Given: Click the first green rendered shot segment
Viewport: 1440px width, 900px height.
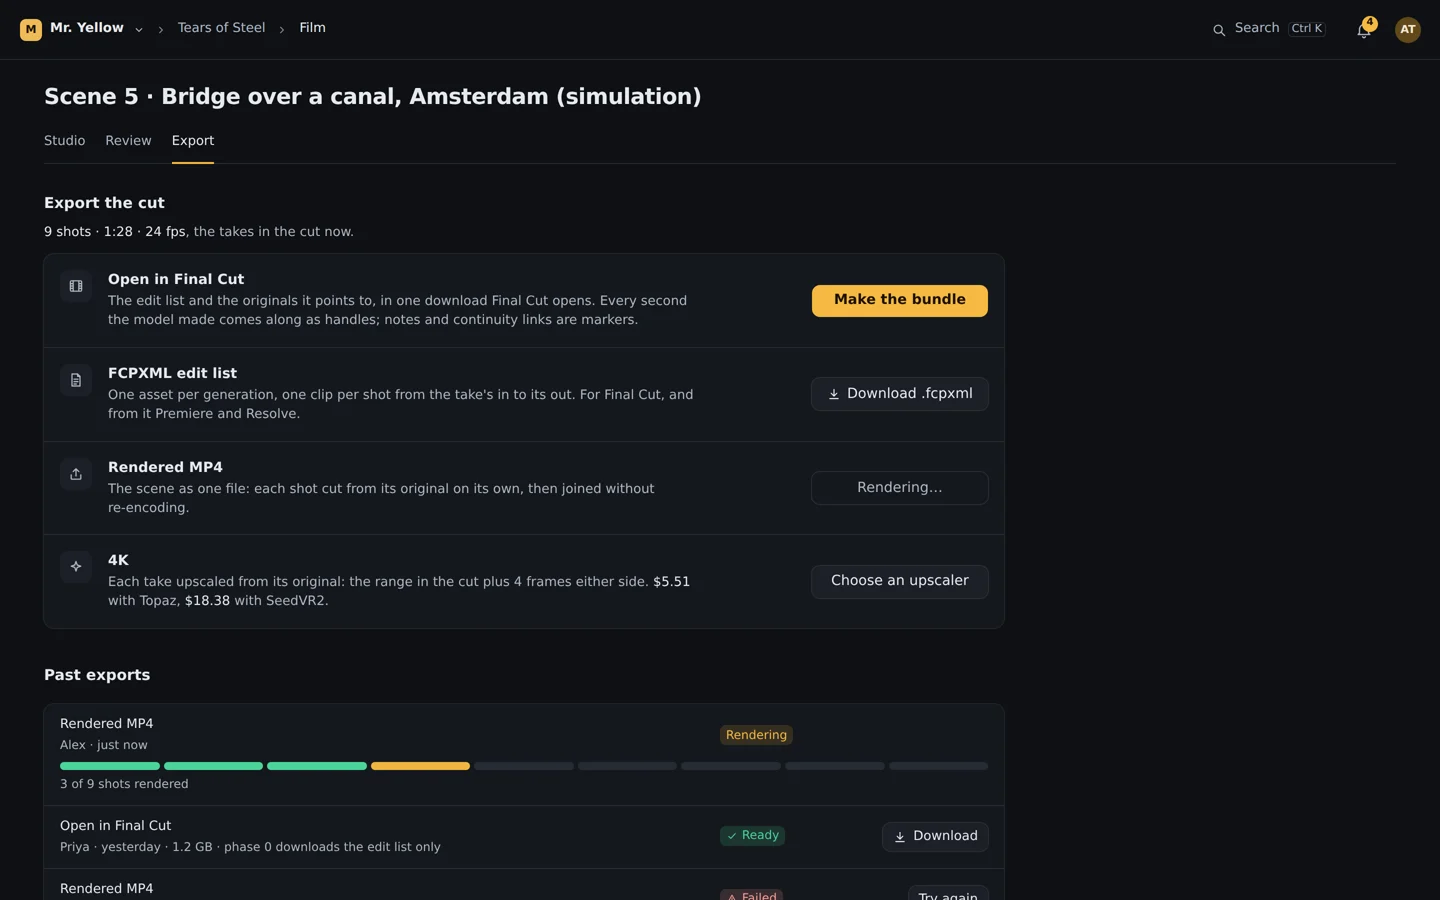Looking at the screenshot, I should tap(110, 766).
